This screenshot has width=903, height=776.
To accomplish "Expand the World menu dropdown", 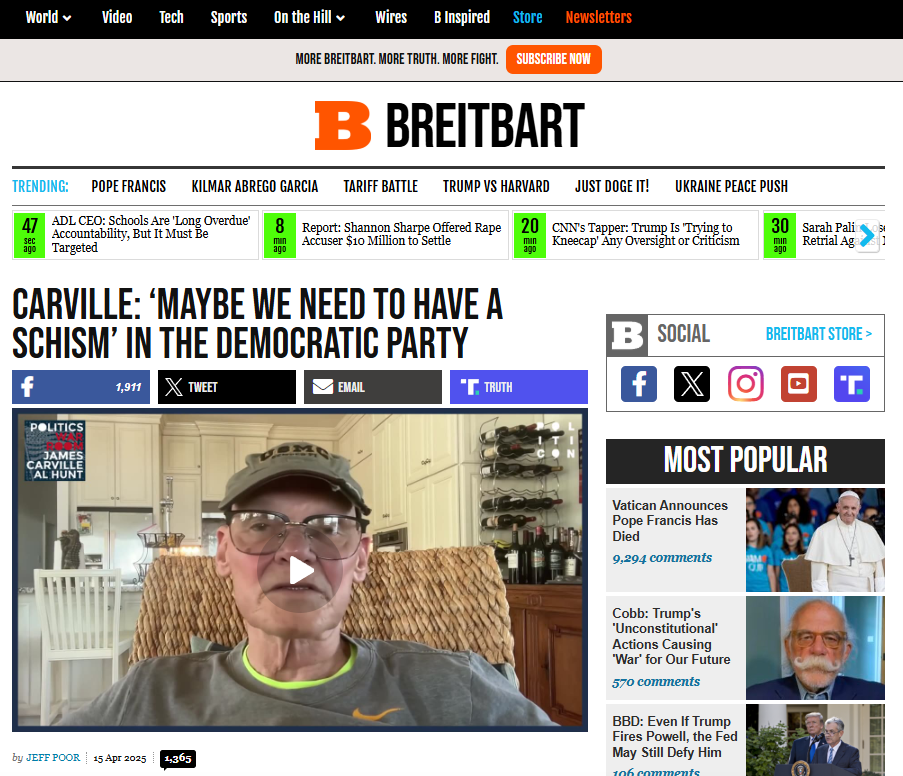I will [48, 17].
